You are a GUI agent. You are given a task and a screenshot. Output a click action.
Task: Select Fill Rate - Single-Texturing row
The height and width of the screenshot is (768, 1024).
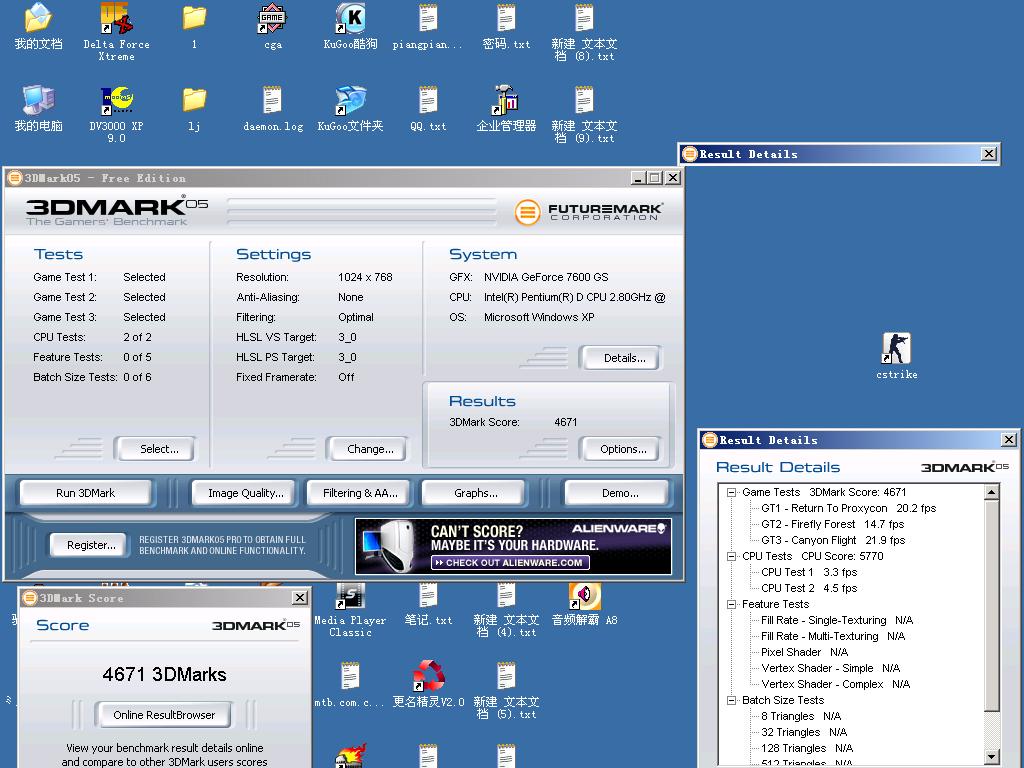(x=837, y=620)
